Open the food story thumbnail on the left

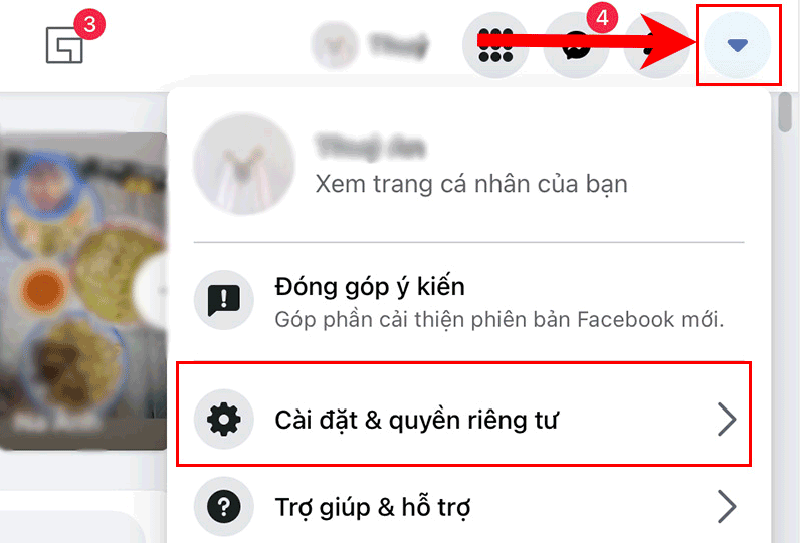click(84, 291)
